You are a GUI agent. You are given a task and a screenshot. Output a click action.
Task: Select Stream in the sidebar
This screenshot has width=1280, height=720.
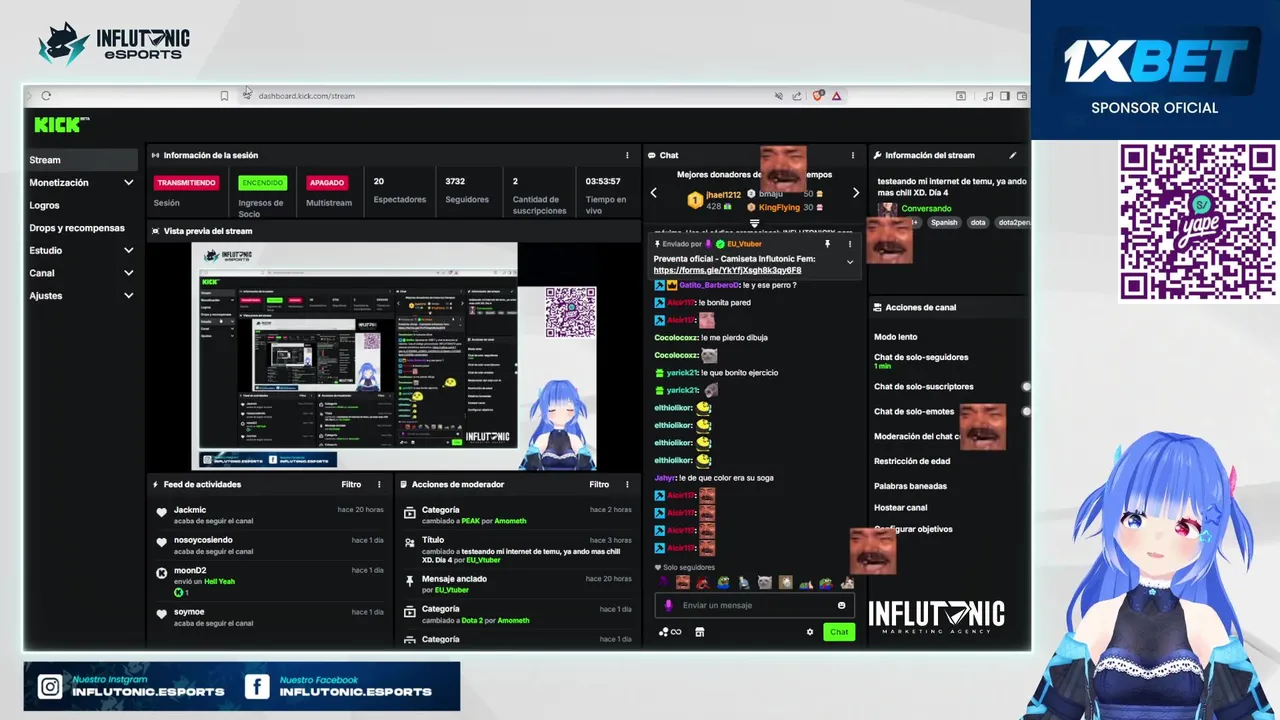point(82,160)
